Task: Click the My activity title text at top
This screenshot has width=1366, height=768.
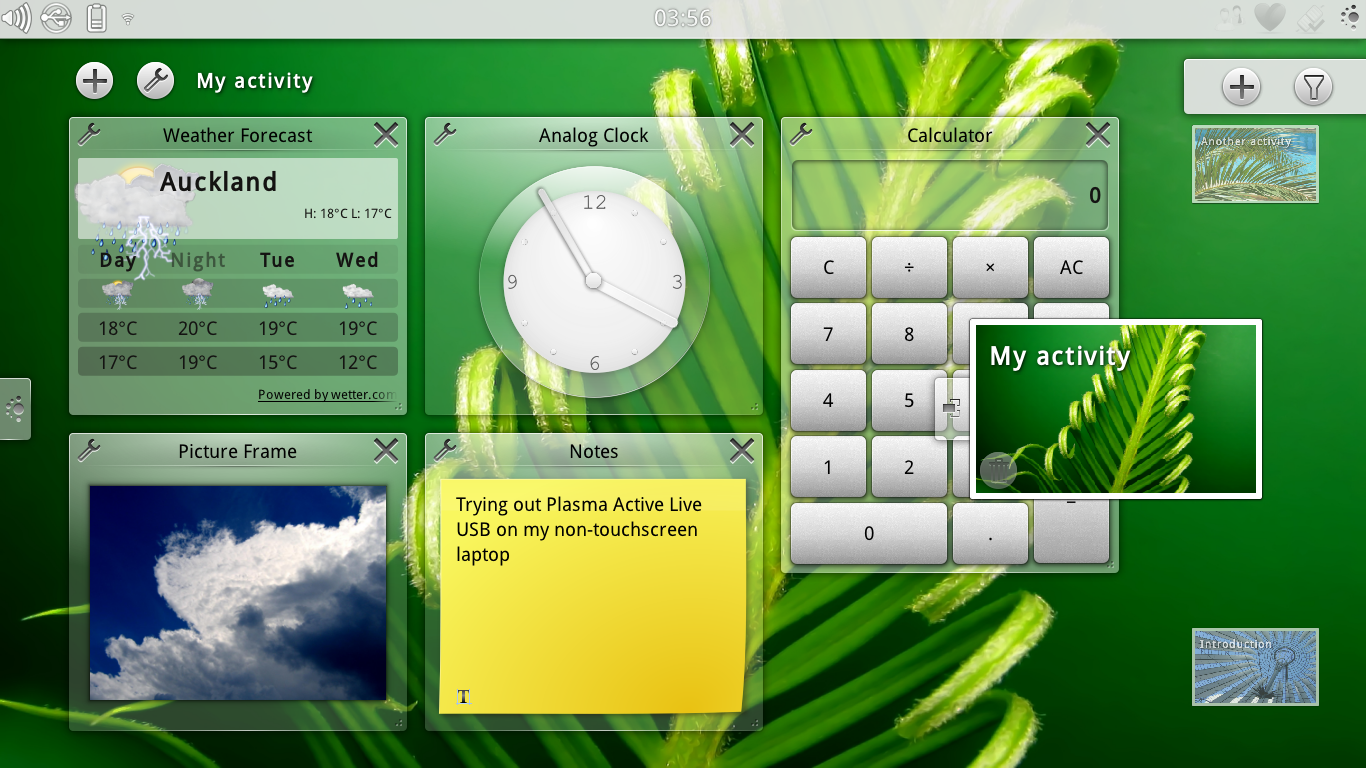Action: tap(255, 81)
